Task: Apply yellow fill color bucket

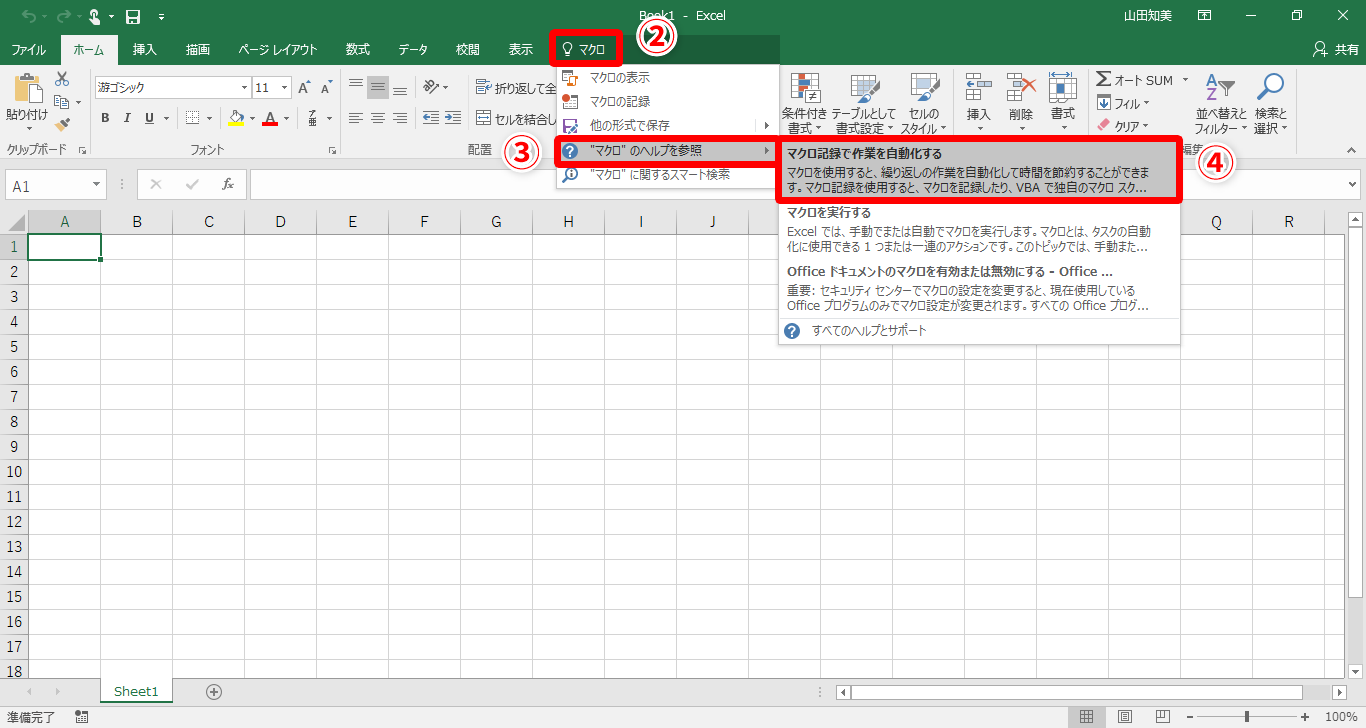Action: tap(236, 118)
